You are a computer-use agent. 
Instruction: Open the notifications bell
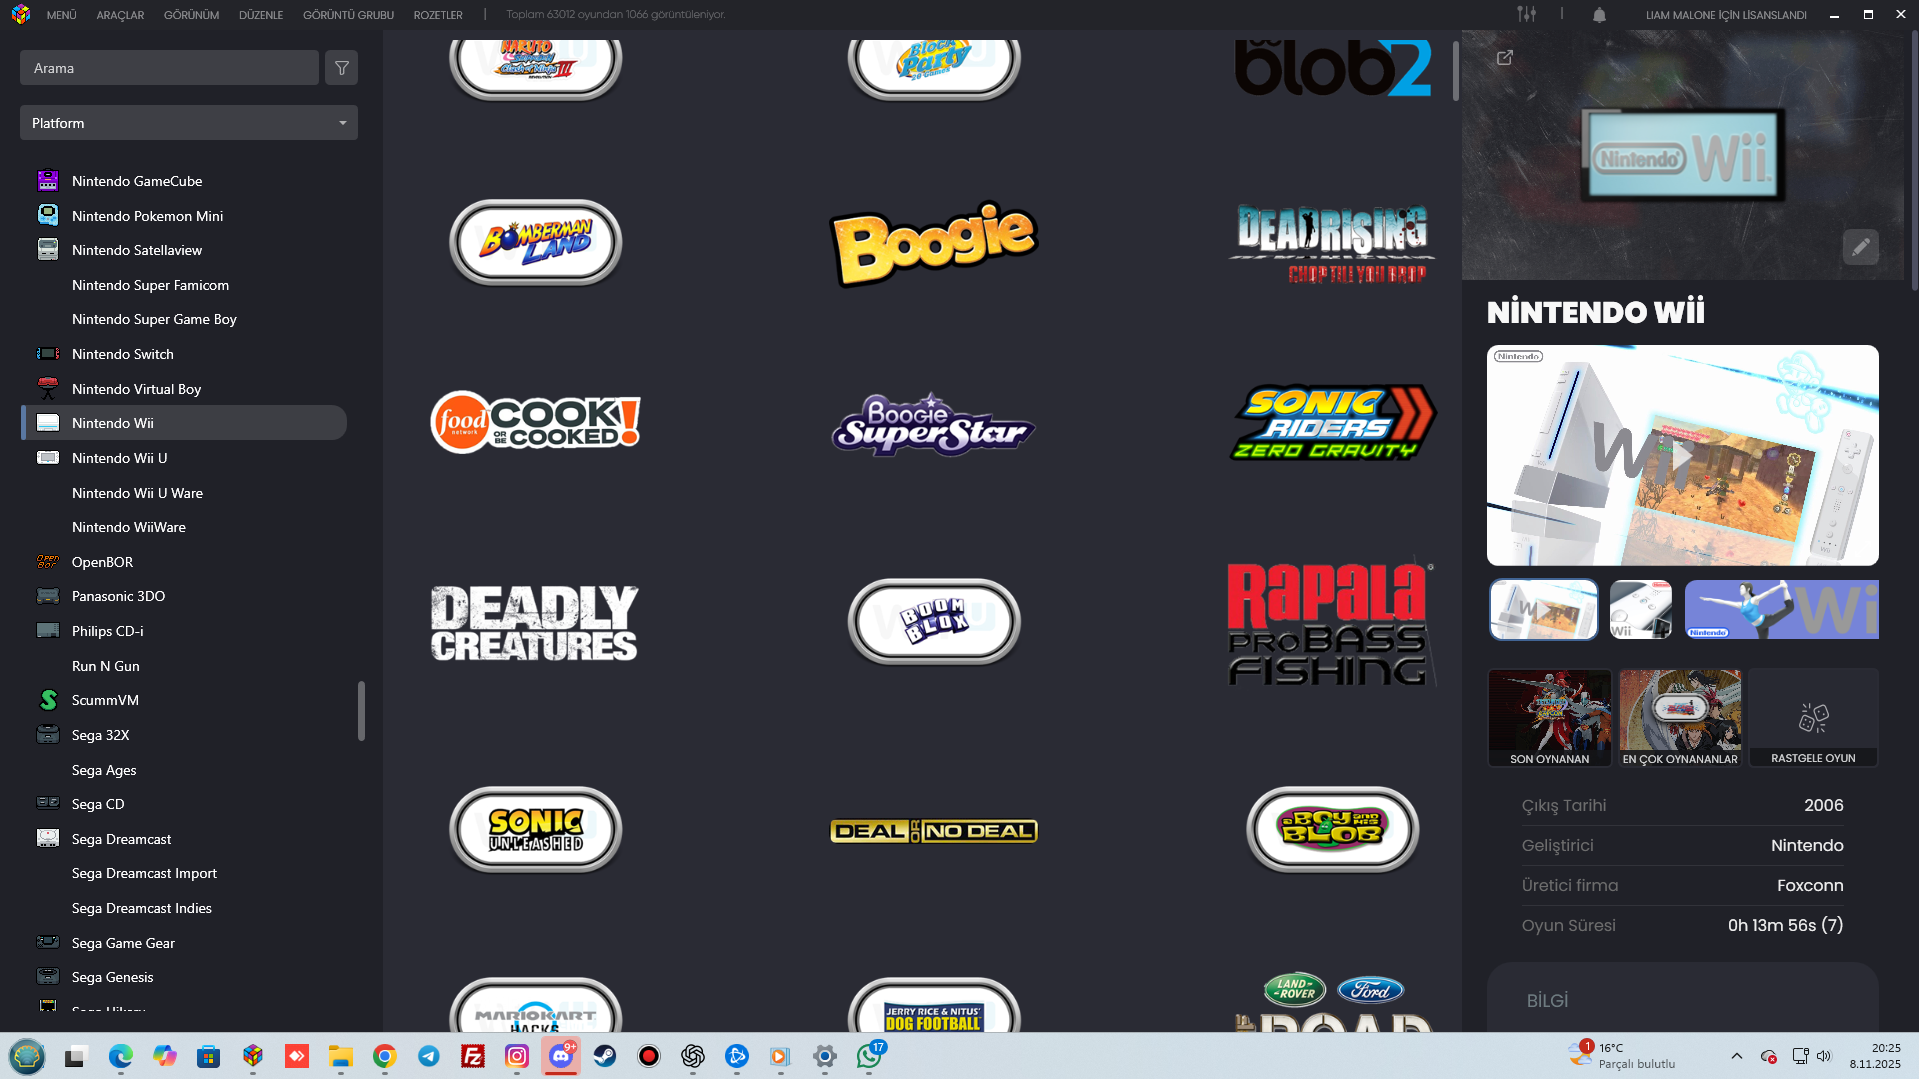click(1599, 15)
